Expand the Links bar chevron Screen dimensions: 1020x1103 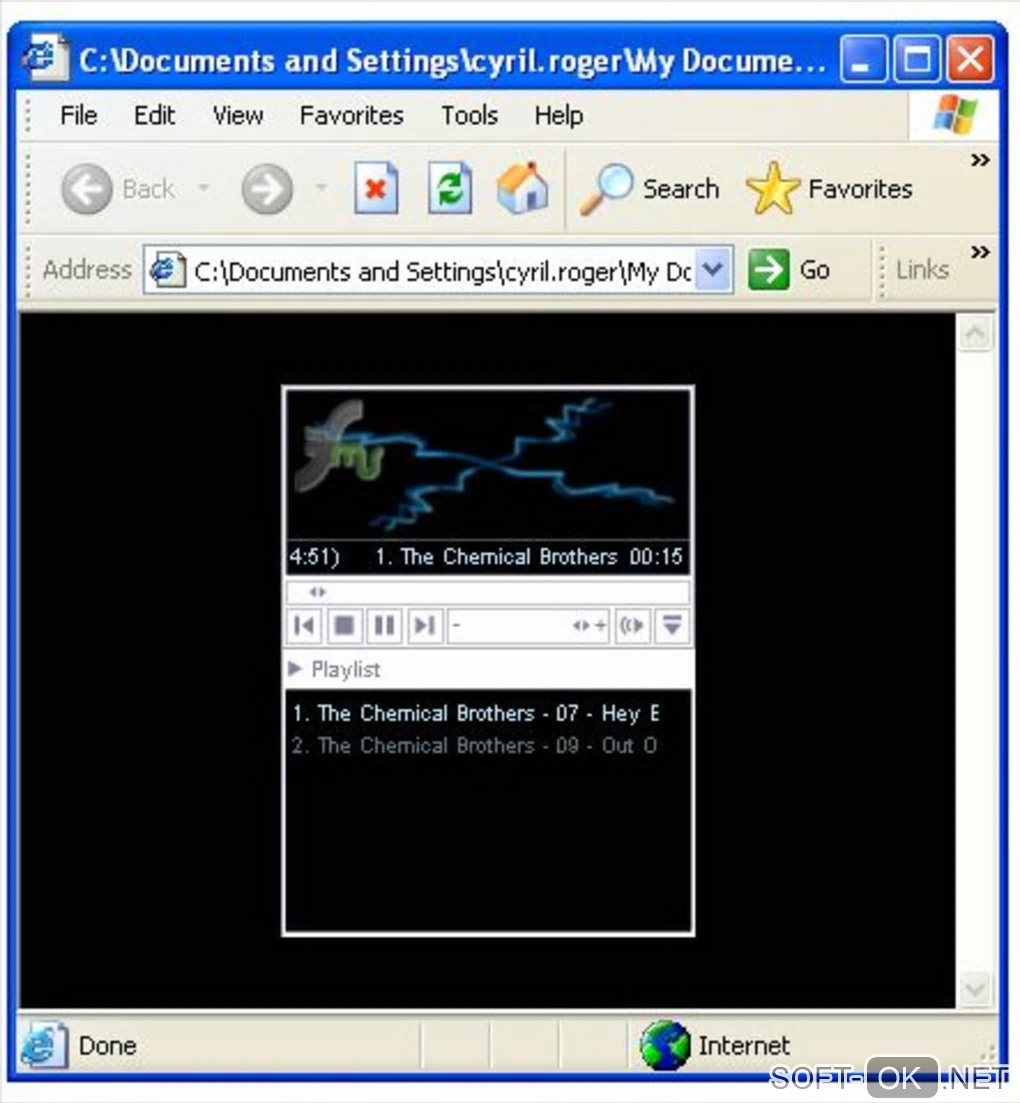[980, 252]
